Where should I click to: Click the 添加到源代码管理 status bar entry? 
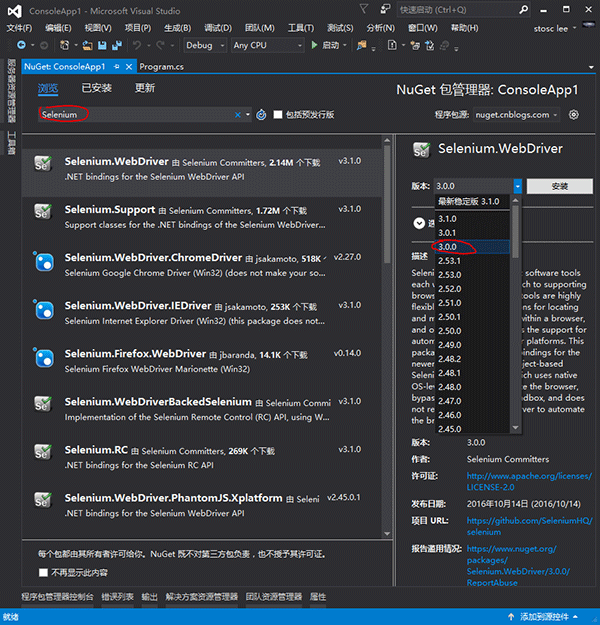(x=543, y=617)
